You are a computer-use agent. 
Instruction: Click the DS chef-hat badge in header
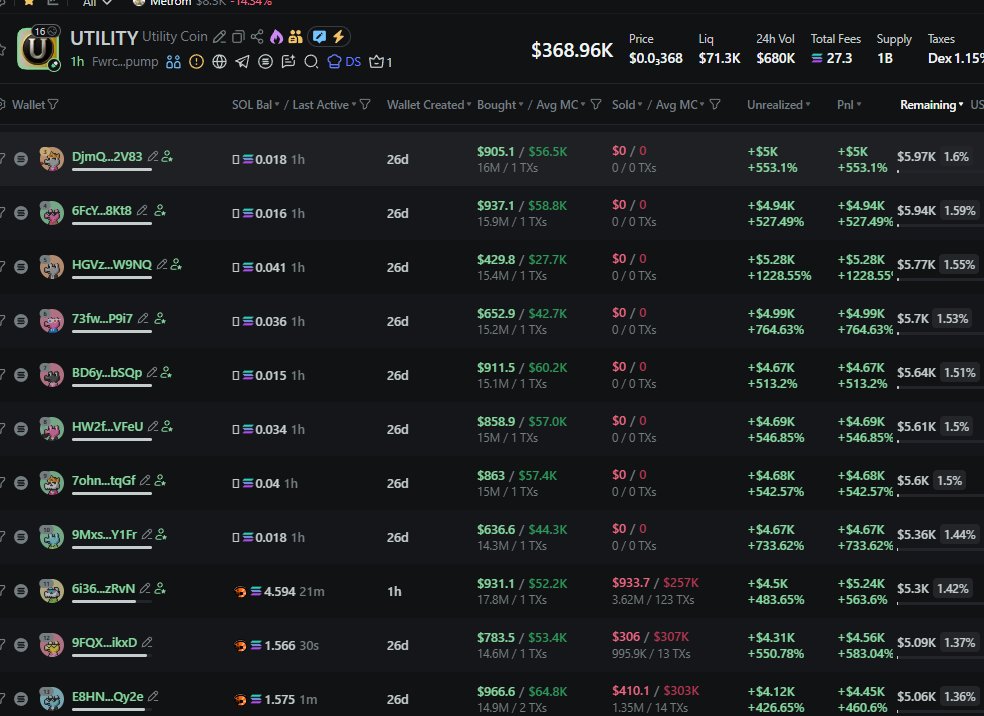pos(345,62)
